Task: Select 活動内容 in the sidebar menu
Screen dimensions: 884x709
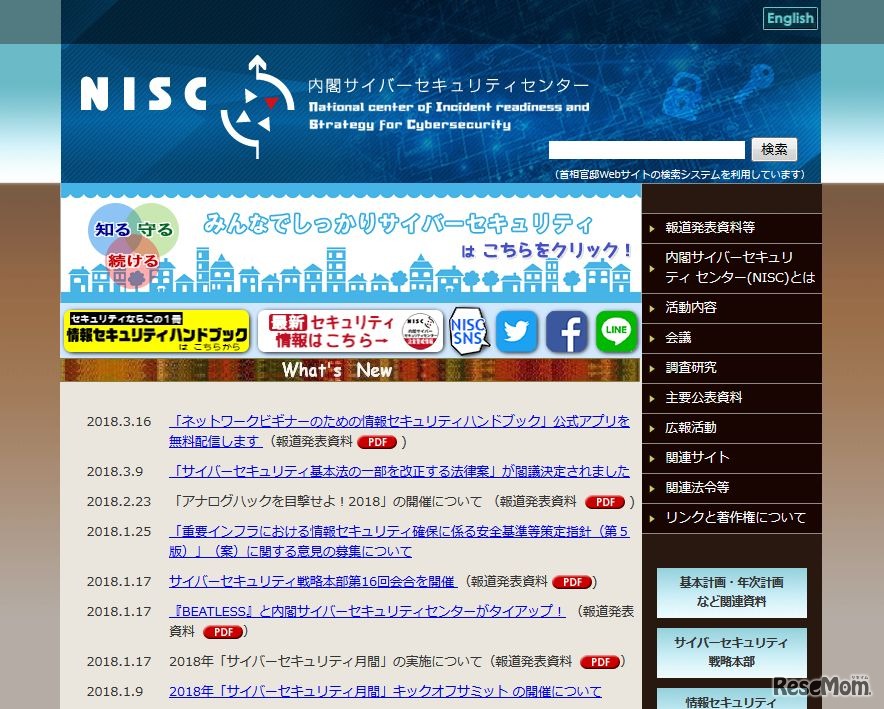Action: click(693, 308)
